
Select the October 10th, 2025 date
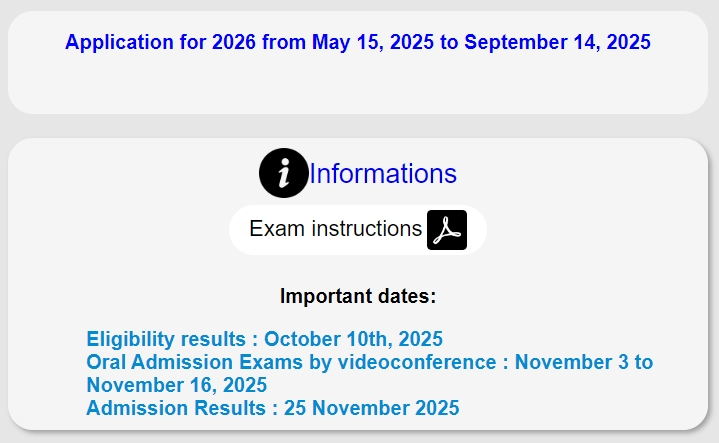coord(354,339)
